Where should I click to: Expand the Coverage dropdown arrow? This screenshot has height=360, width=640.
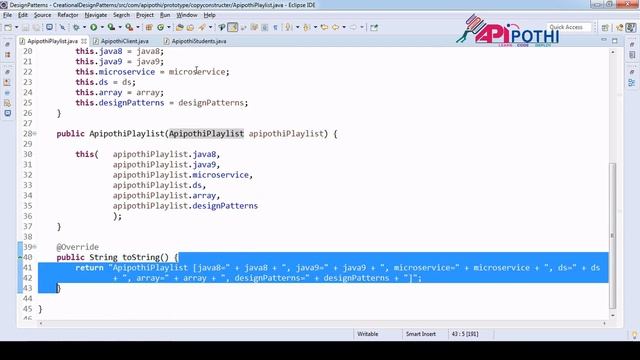120,27
